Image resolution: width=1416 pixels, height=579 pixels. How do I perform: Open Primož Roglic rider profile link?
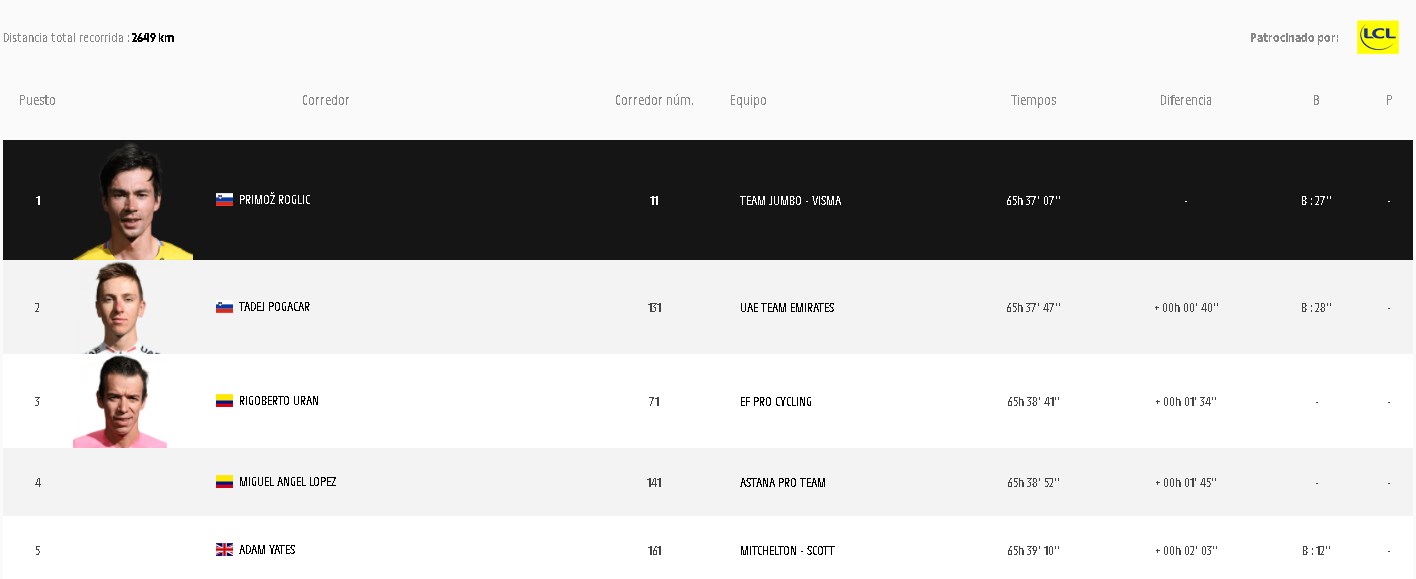(x=275, y=200)
